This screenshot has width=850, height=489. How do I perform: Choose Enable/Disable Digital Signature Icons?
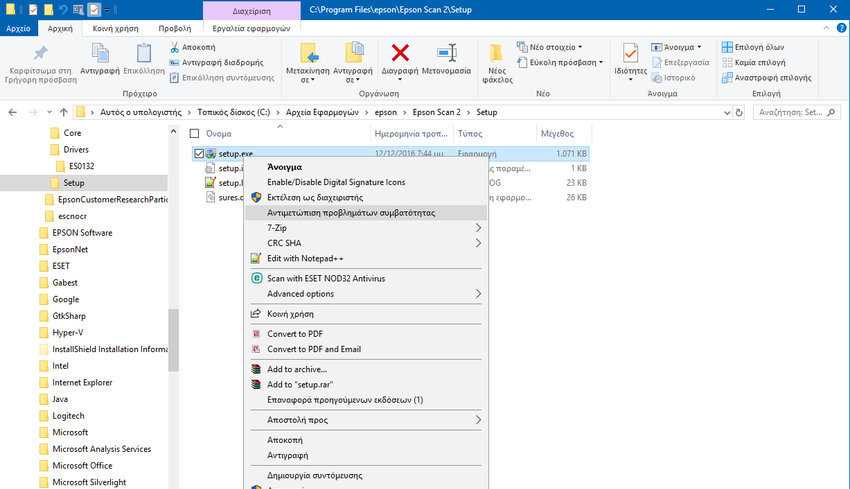click(x=365, y=182)
